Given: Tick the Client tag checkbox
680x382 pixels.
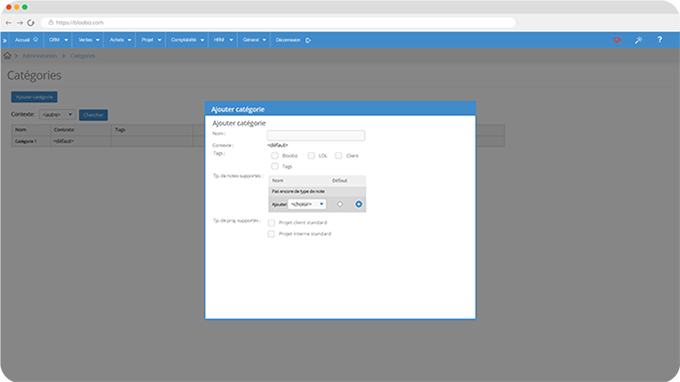Looking at the screenshot, I should (338, 155).
